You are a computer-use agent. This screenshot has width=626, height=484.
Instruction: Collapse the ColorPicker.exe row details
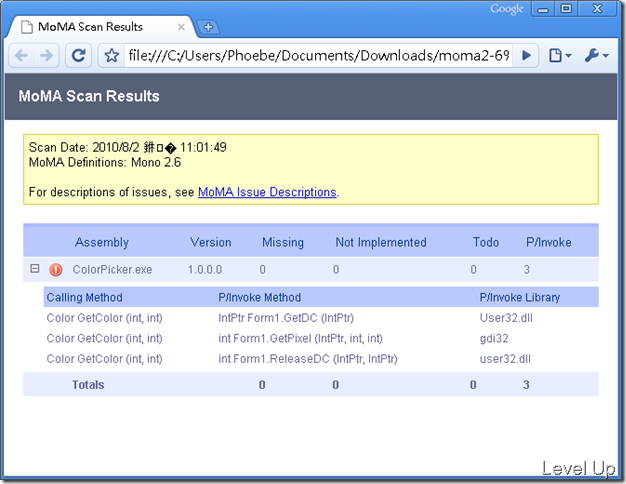click(35, 268)
